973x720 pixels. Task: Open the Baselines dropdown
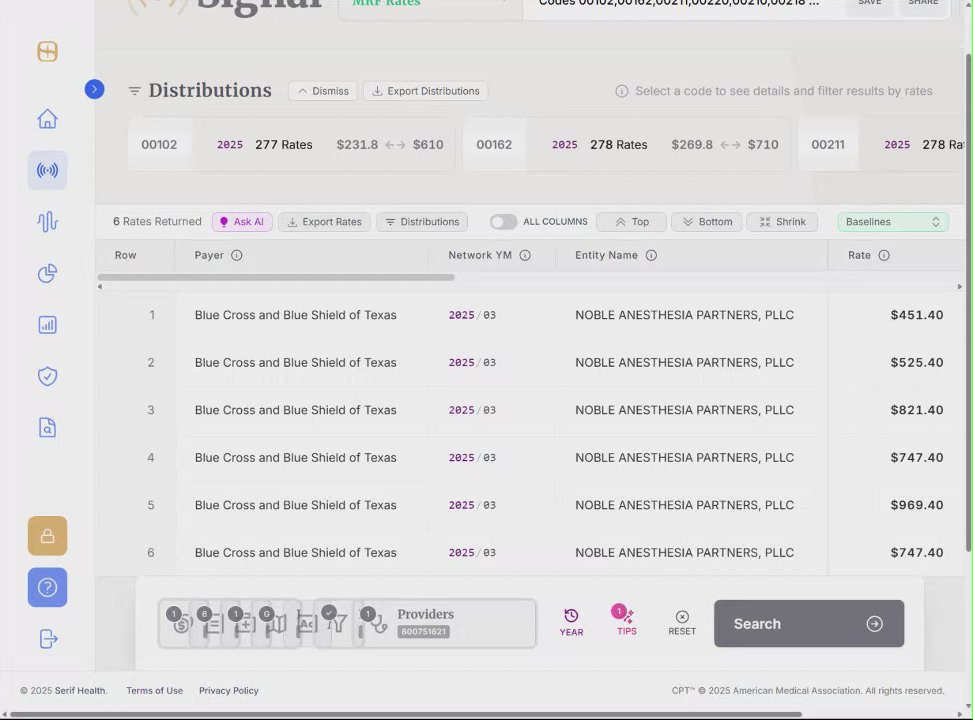coord(893,222)
